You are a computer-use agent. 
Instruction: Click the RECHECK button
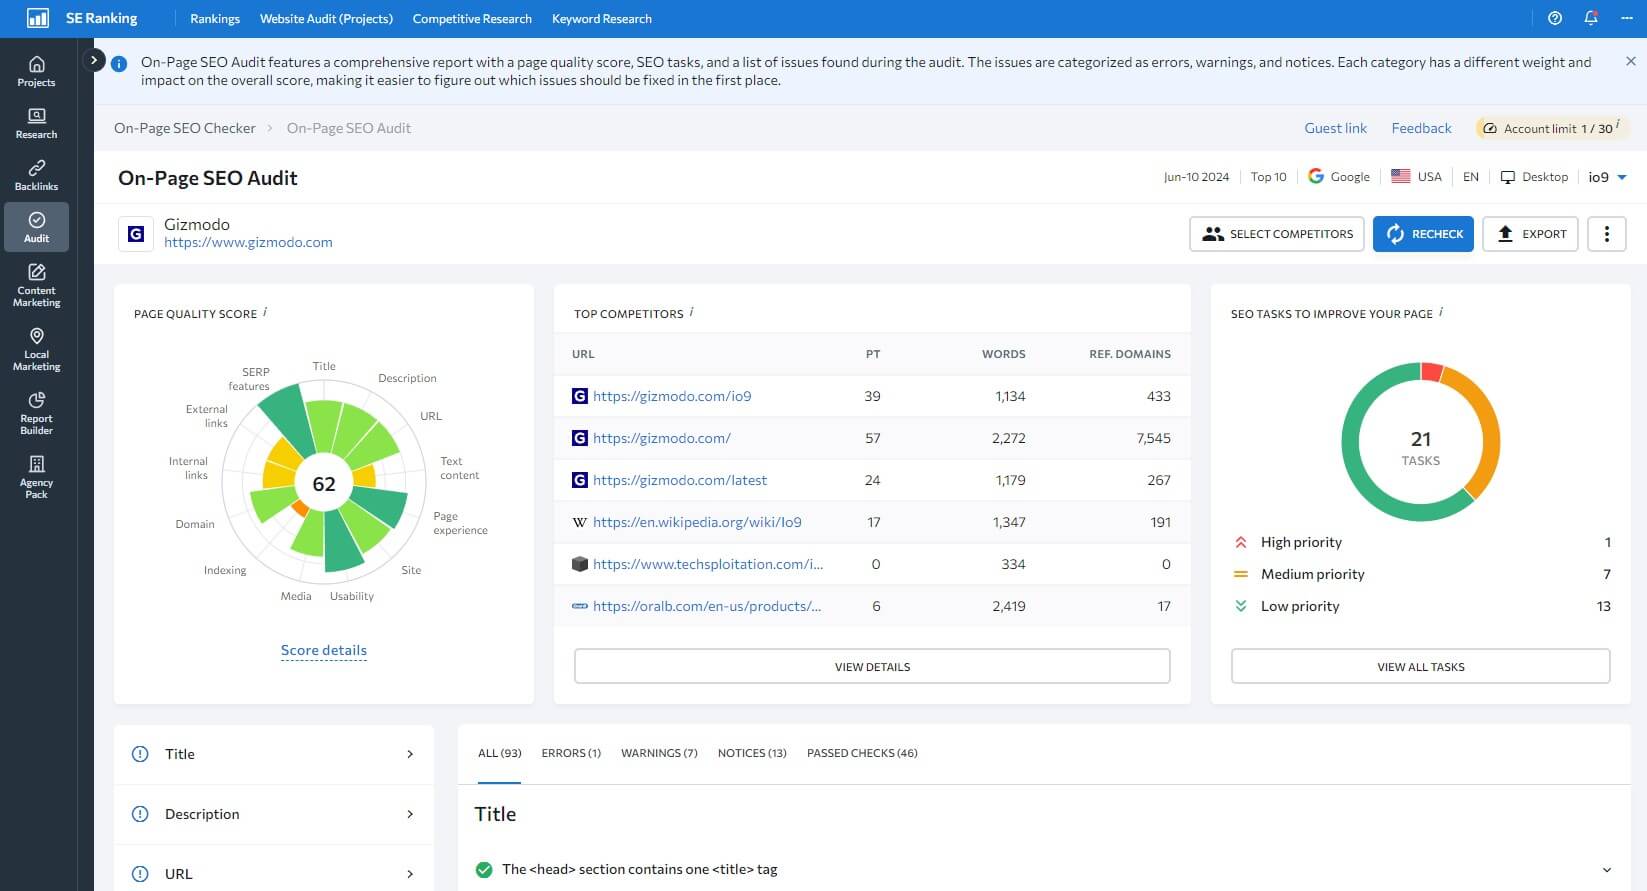[x=1423, y=234]
